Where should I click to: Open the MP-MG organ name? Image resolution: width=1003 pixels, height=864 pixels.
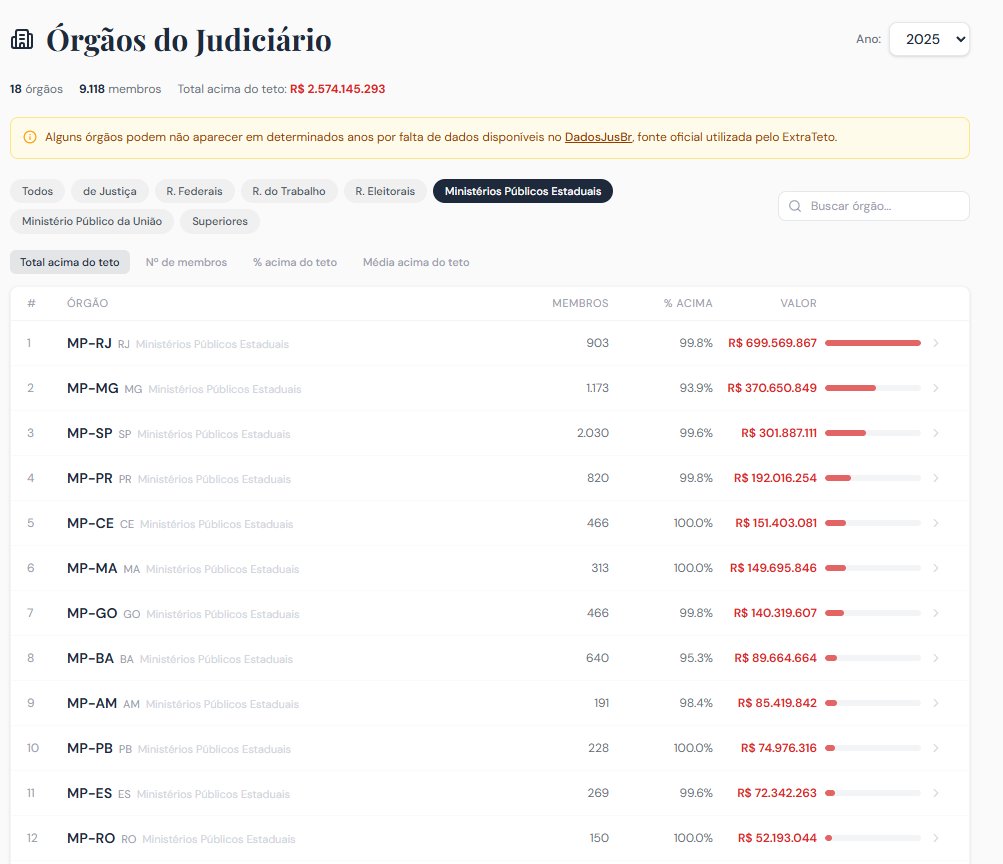[x=93, y=388]
